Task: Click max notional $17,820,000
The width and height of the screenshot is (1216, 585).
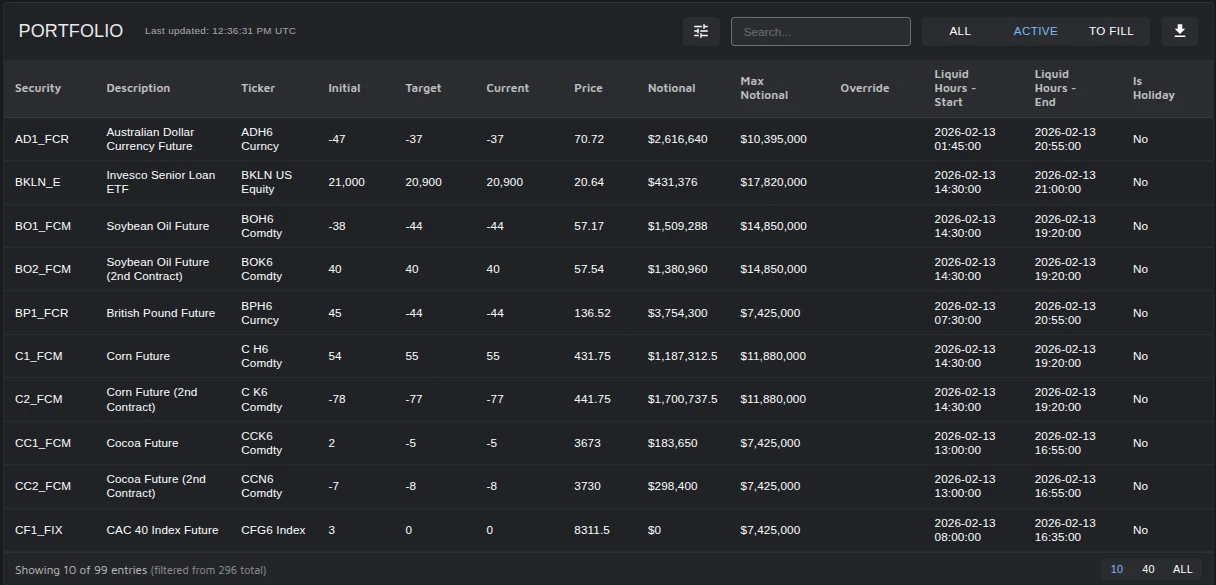Action: tap(773, 182)
